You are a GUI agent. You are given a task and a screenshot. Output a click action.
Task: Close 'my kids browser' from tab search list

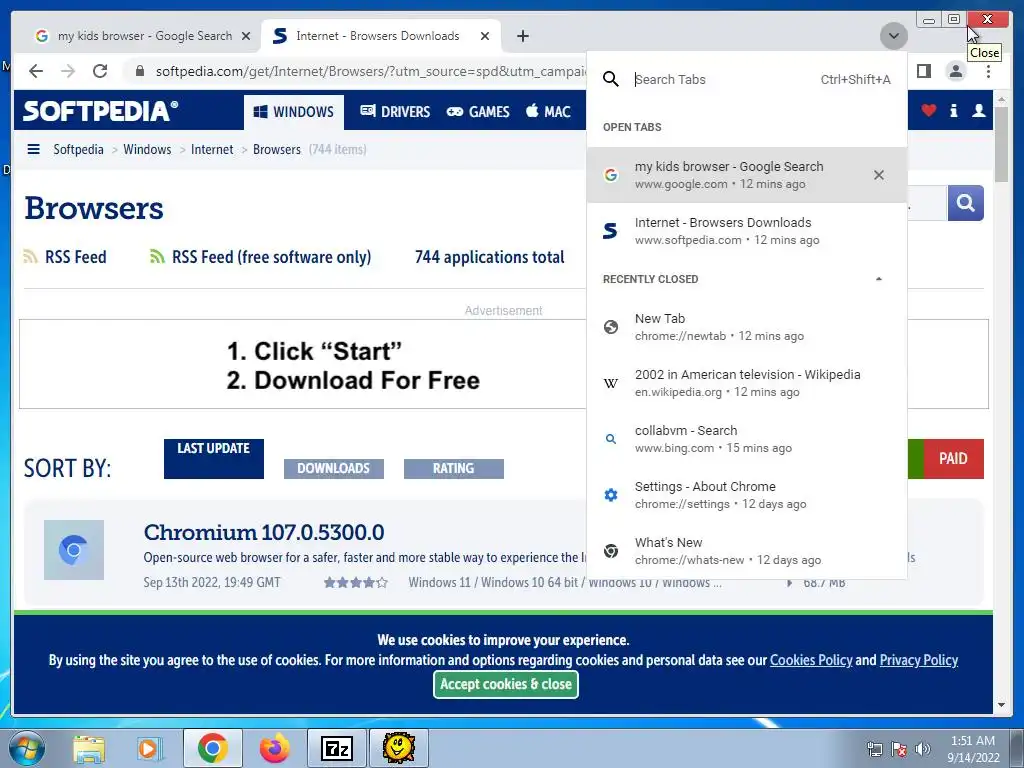(x=878, y=175)
